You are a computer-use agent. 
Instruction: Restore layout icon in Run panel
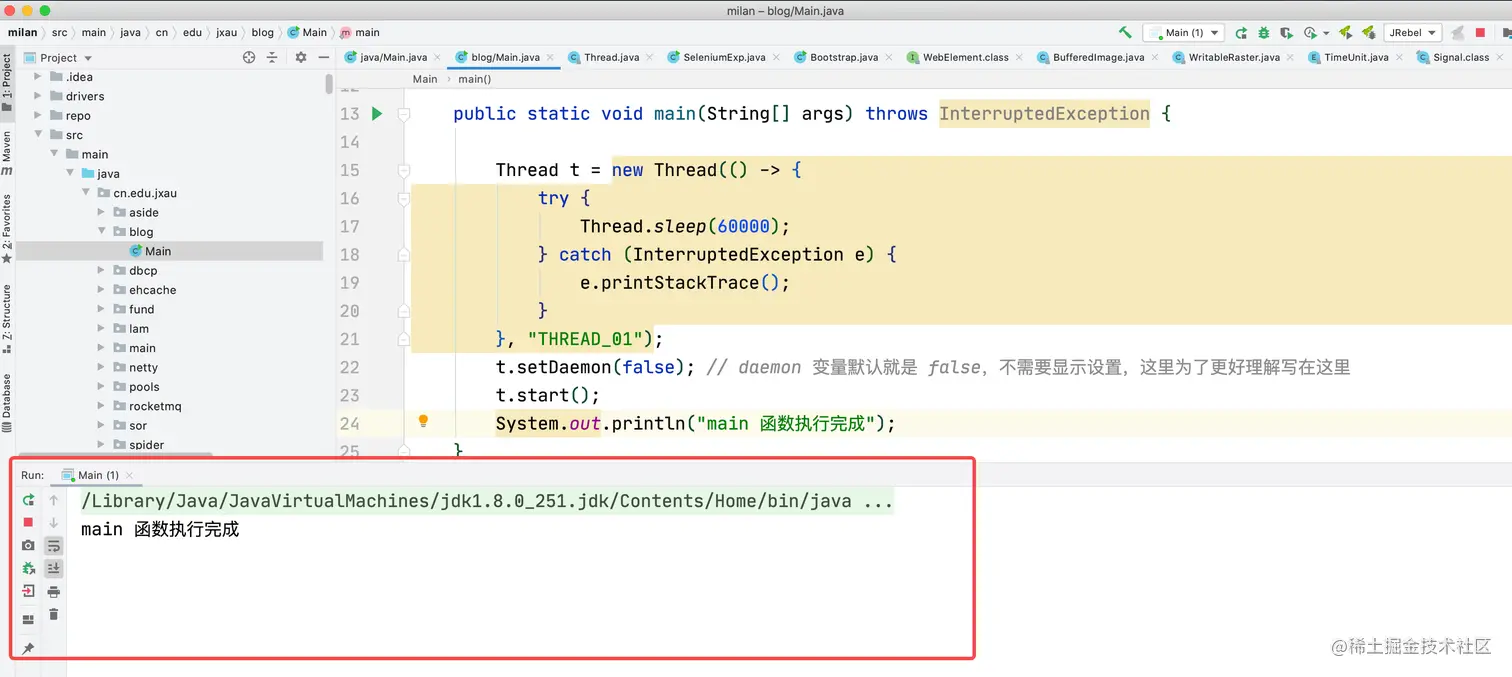(x=28, y=619)
